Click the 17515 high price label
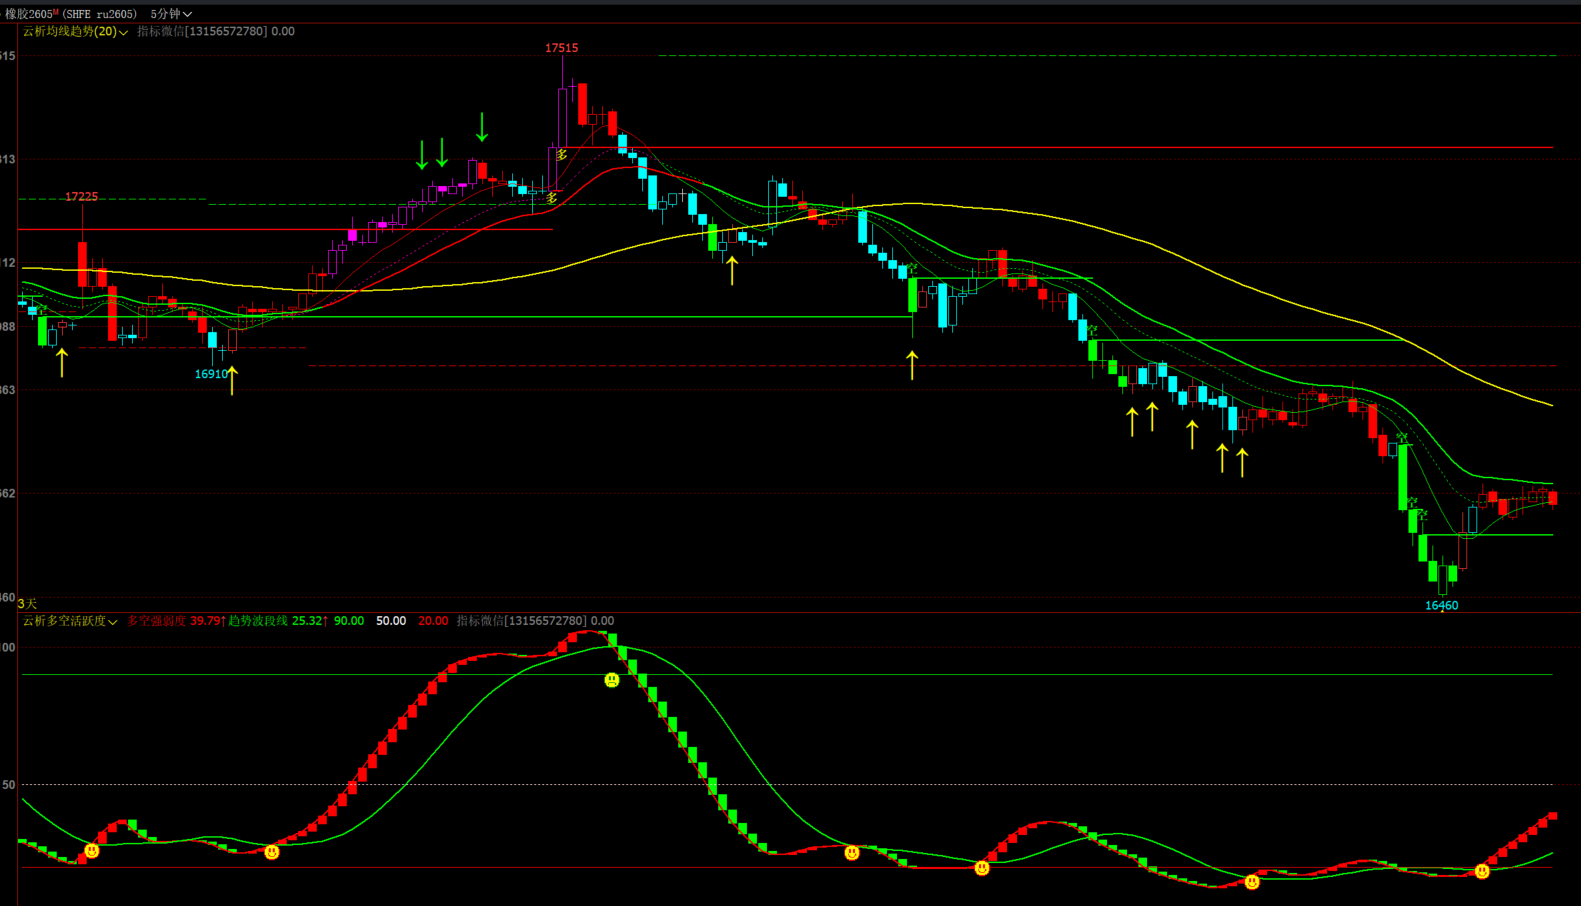This screenshot has height=906, width=1581. pos(561,48)
